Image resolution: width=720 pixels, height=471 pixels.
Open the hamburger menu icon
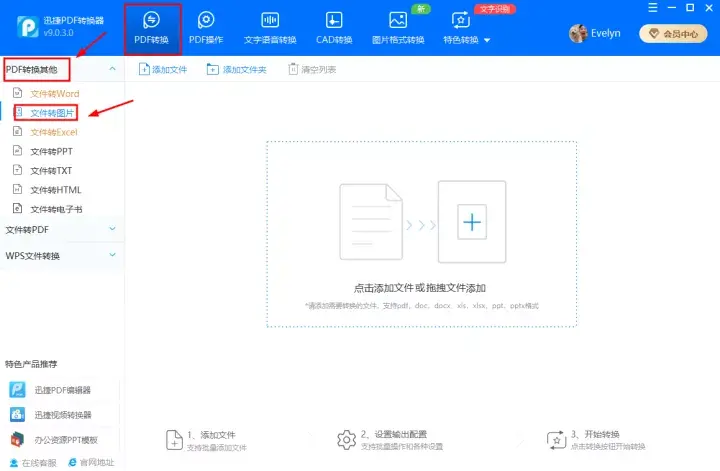(x=652, y=8)
